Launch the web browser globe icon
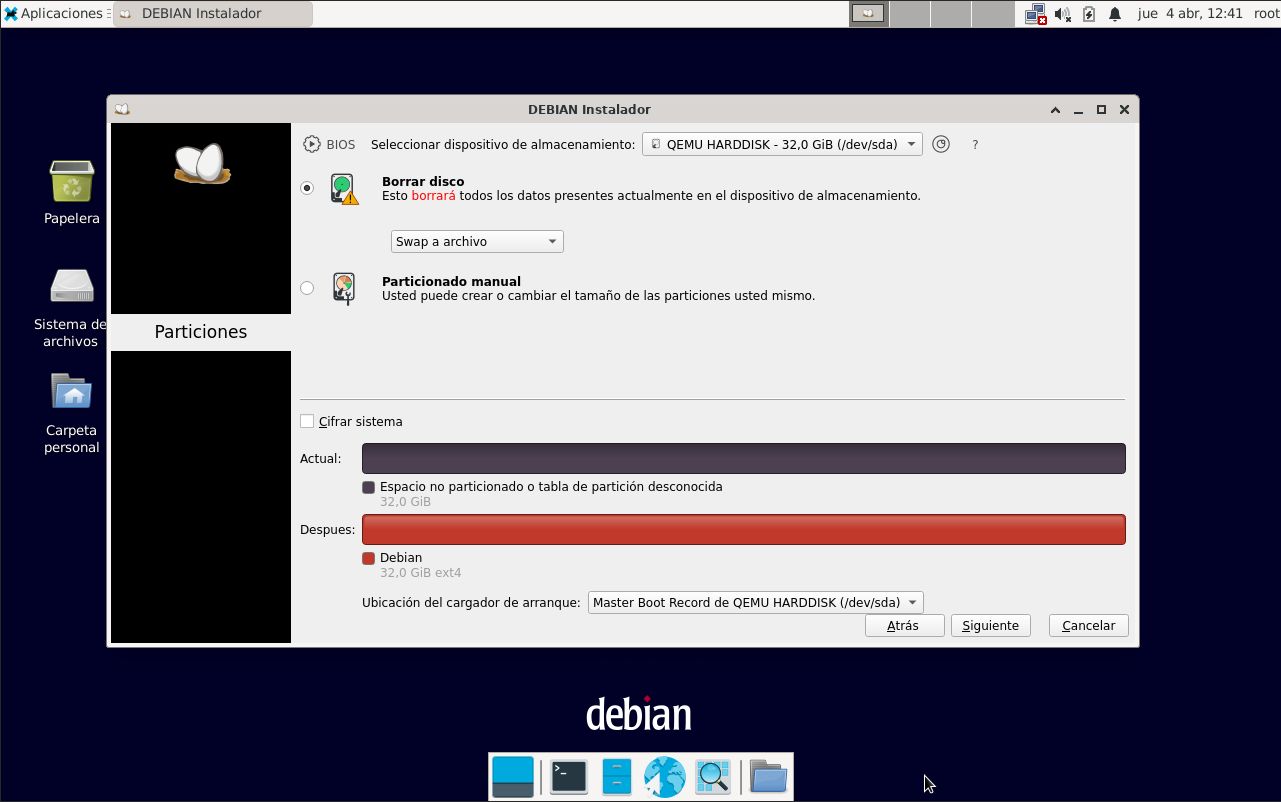 664,777
